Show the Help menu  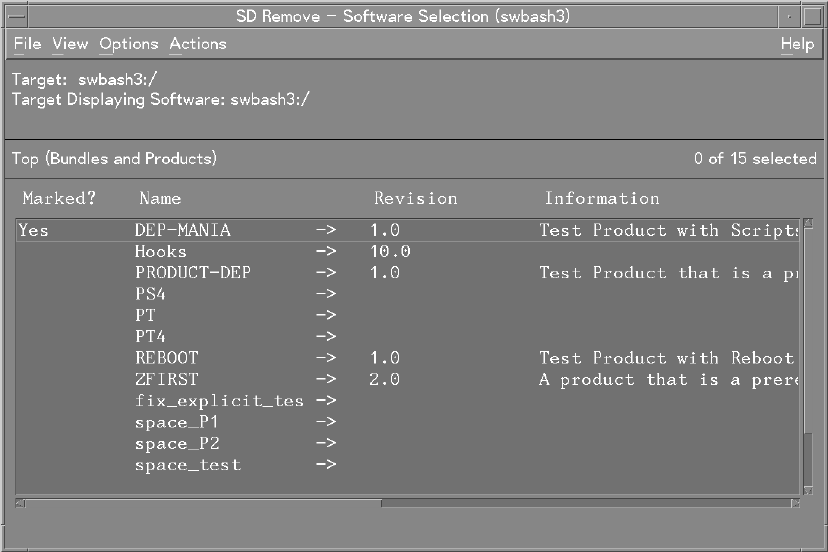coord(796,44)
